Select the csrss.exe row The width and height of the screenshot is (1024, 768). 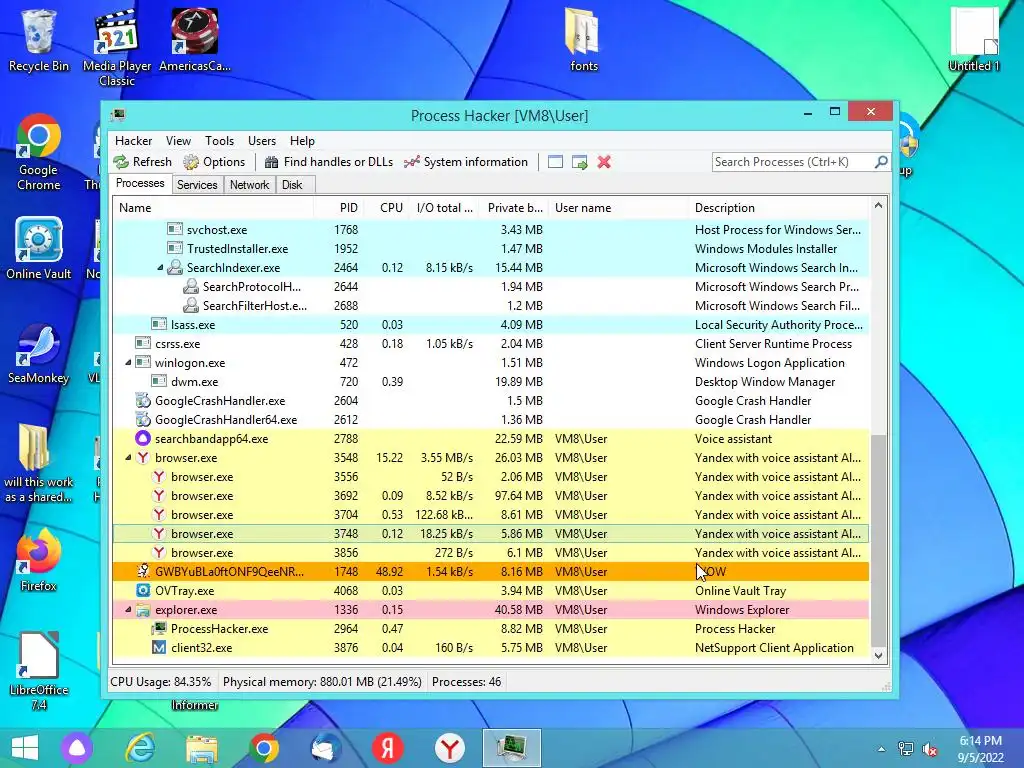click(491, 344)
